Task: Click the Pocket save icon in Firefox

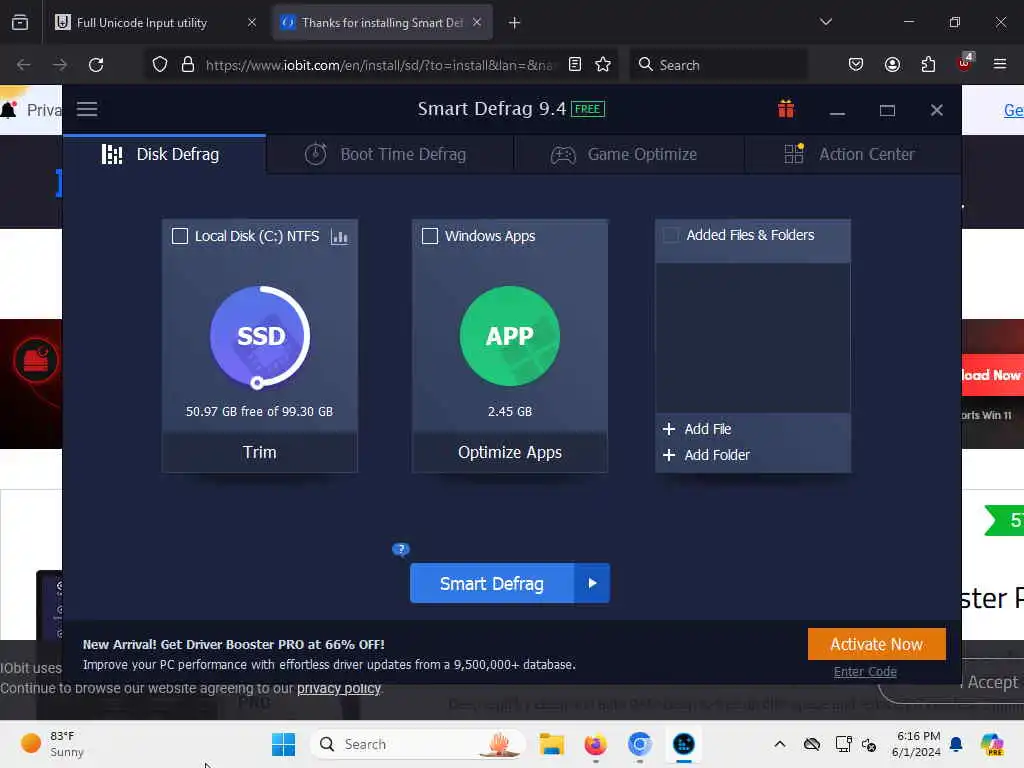Action: coord(856,65)
